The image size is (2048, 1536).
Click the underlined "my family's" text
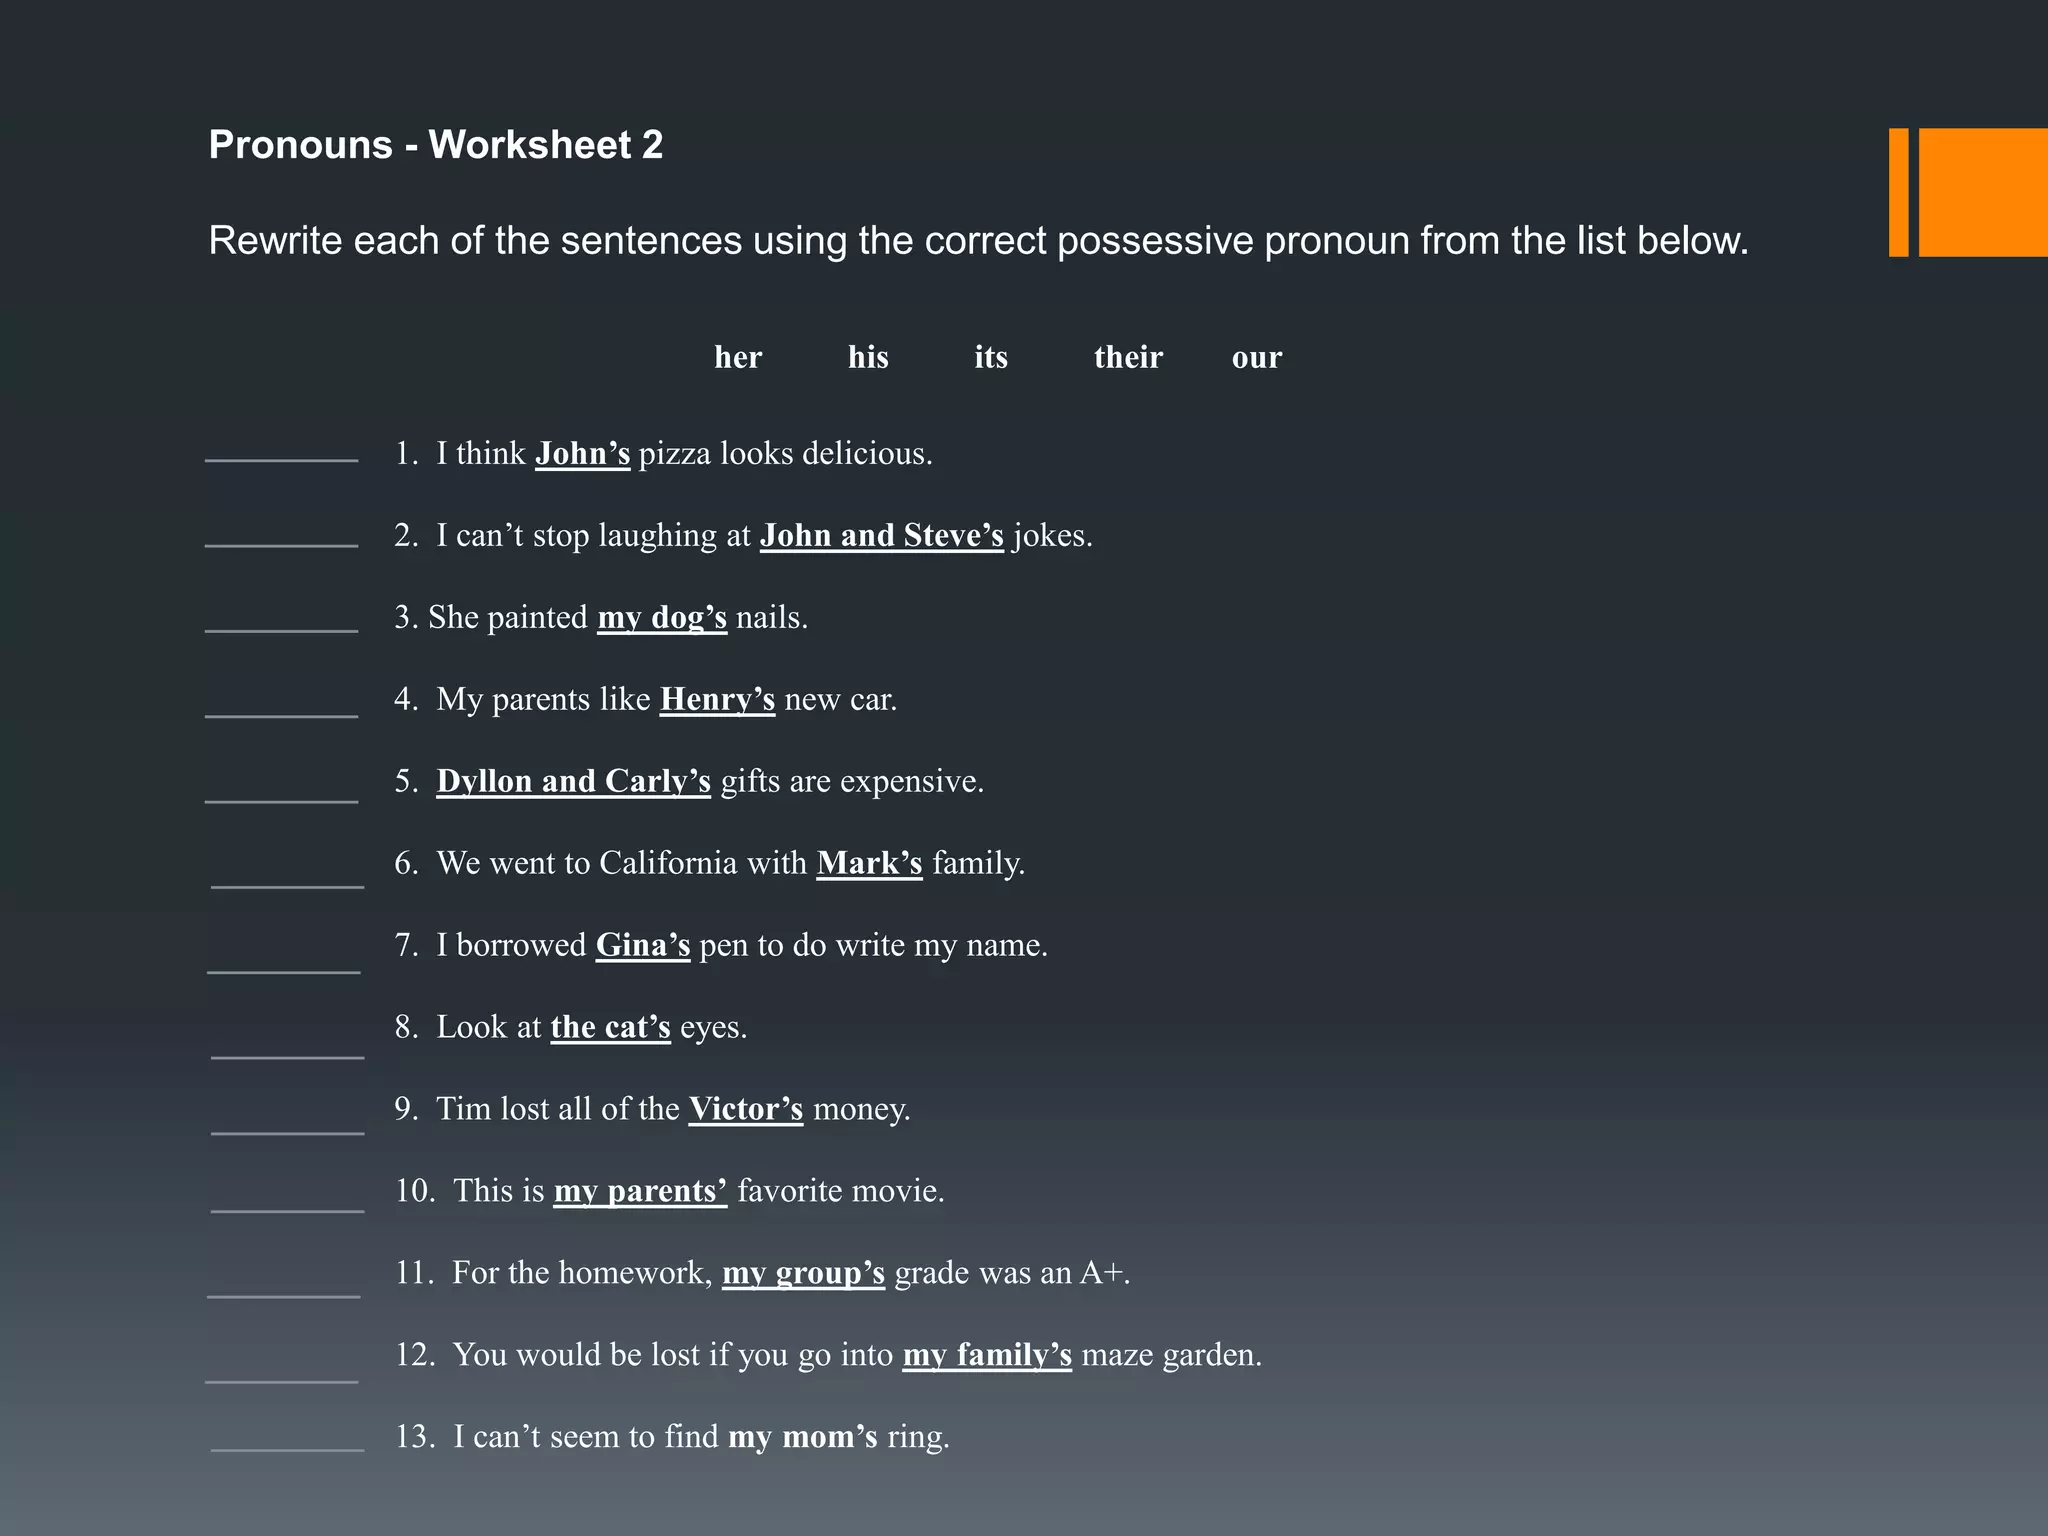pos(987,1356)
